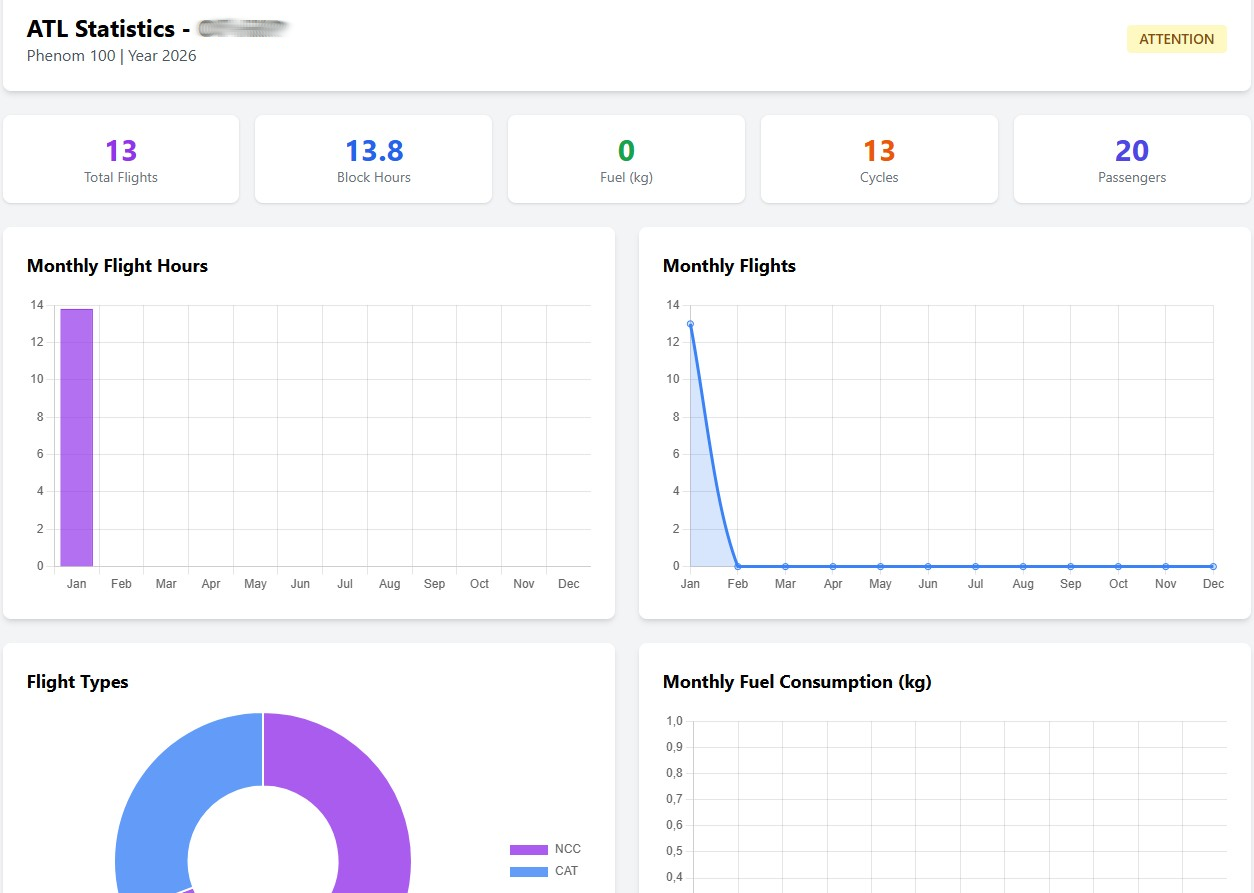Select the Feb data point in Monthly Flights
1254x893 pixels.
click(738, 566)
